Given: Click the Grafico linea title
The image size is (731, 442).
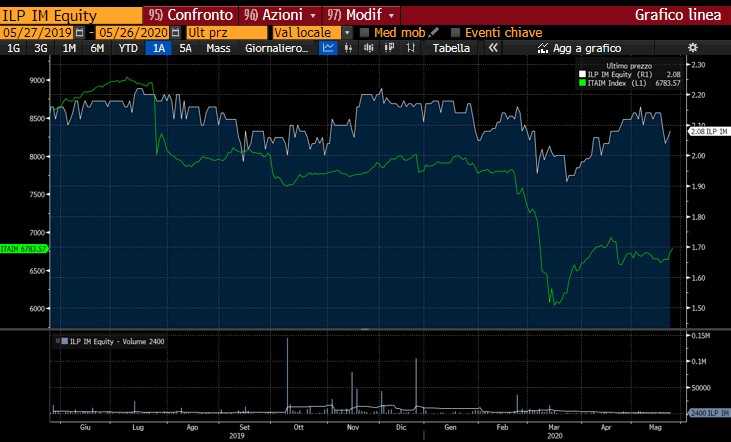Looking at the screenshot, I should (678, 15).
